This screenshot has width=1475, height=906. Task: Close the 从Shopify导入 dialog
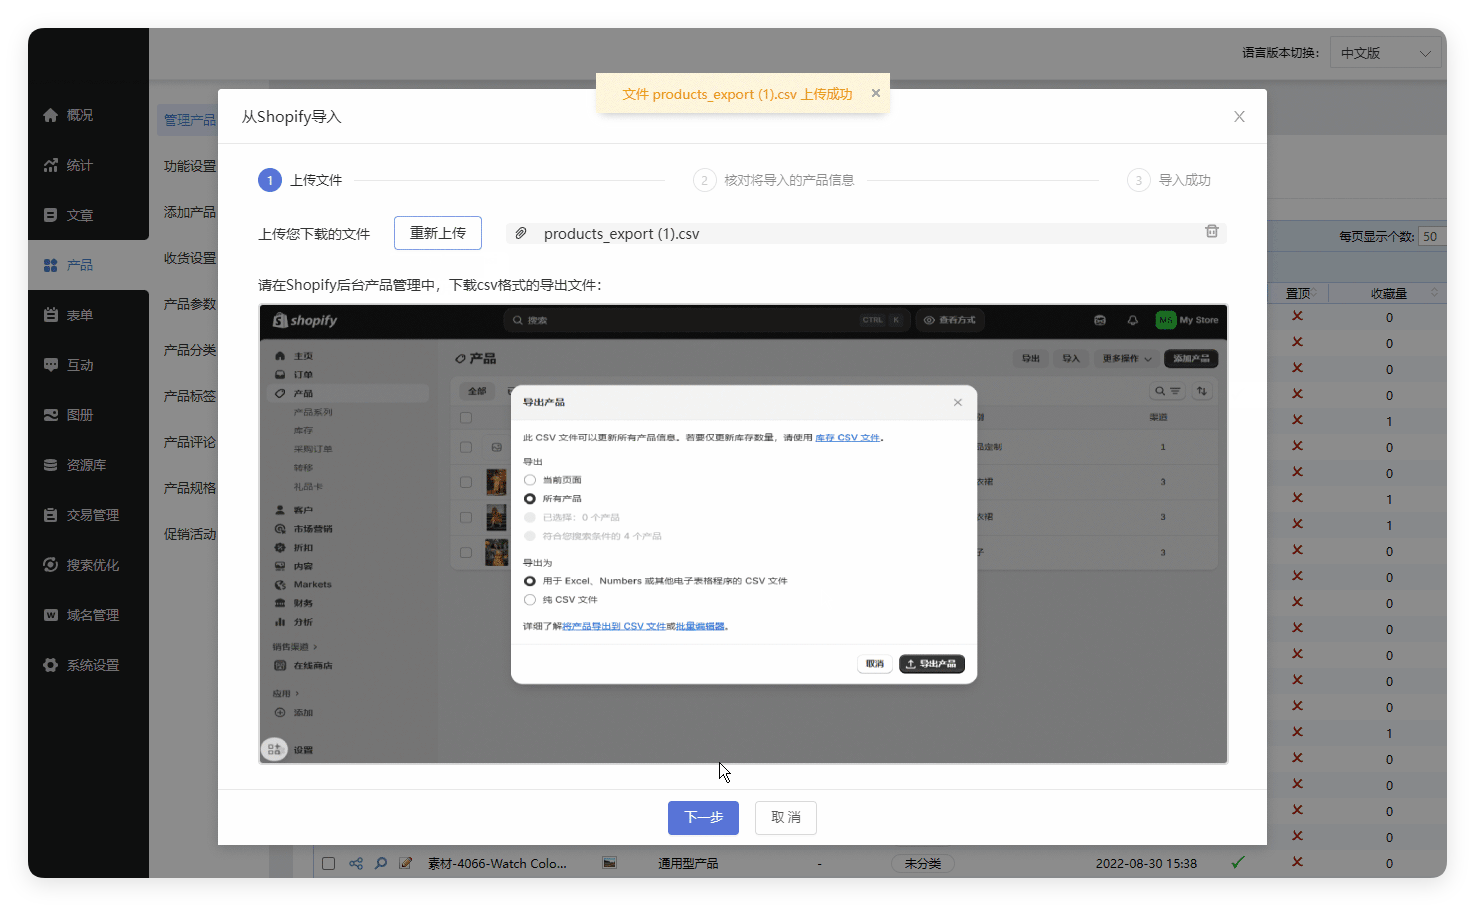pos(1239,117)
